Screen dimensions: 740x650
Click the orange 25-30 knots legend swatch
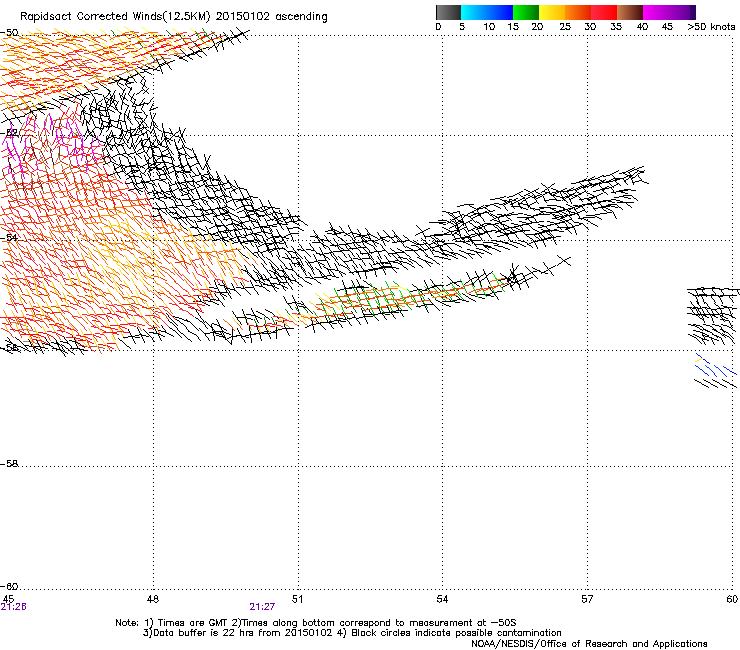[x=578, y=12]
